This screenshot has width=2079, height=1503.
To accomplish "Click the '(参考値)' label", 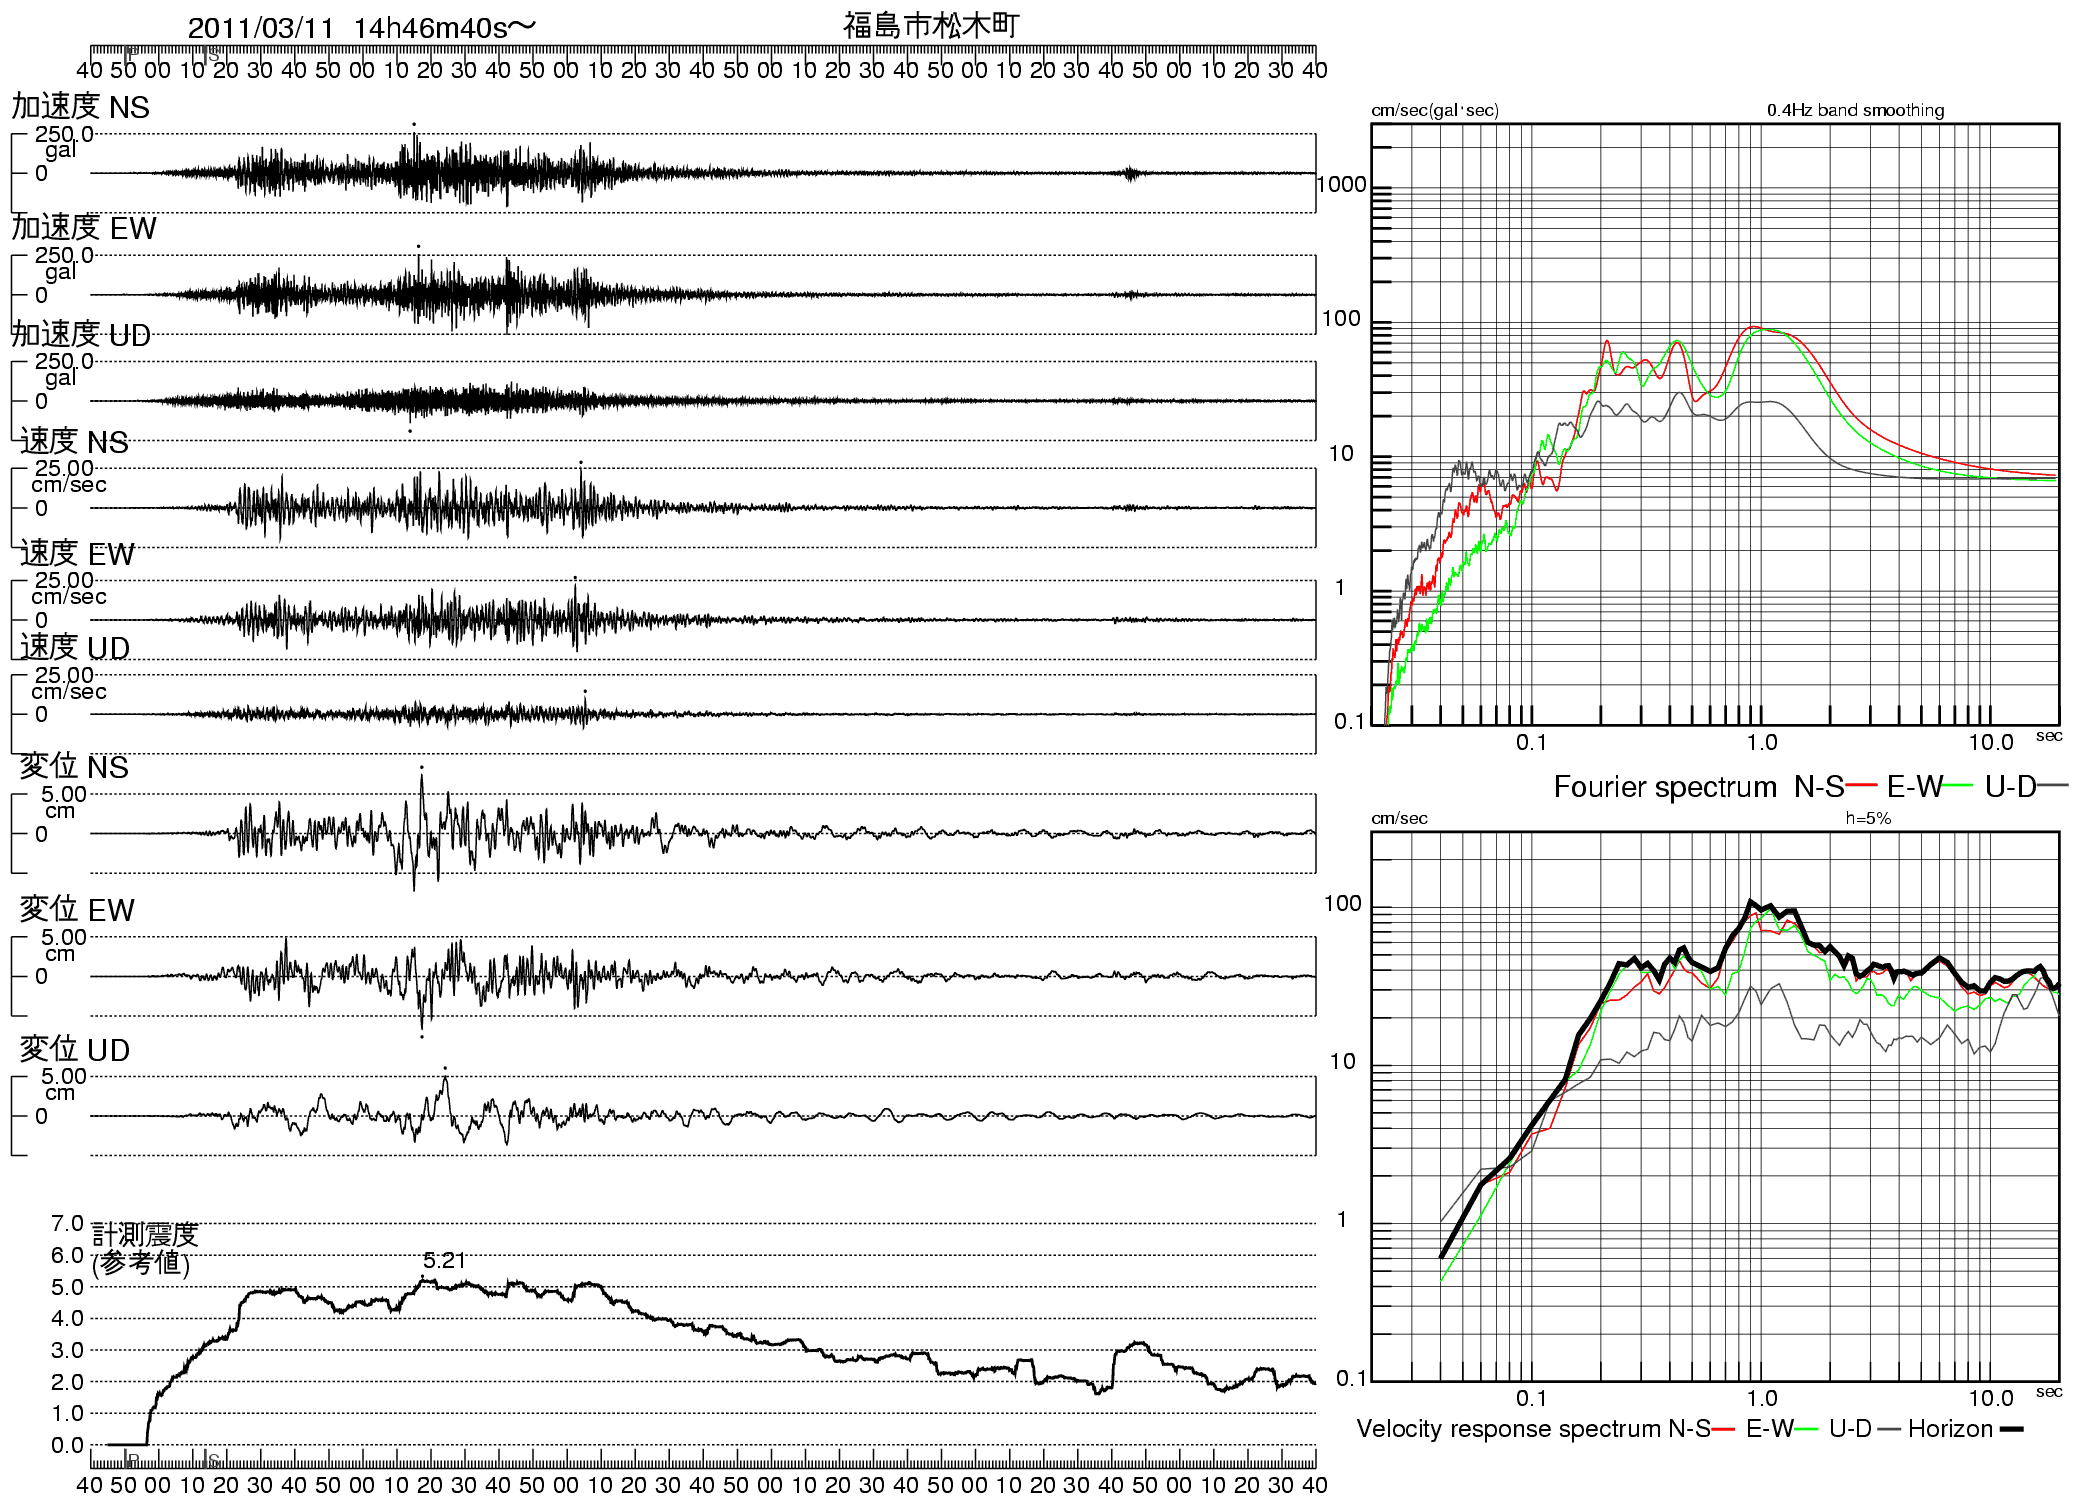I will tap(141, 1263).
